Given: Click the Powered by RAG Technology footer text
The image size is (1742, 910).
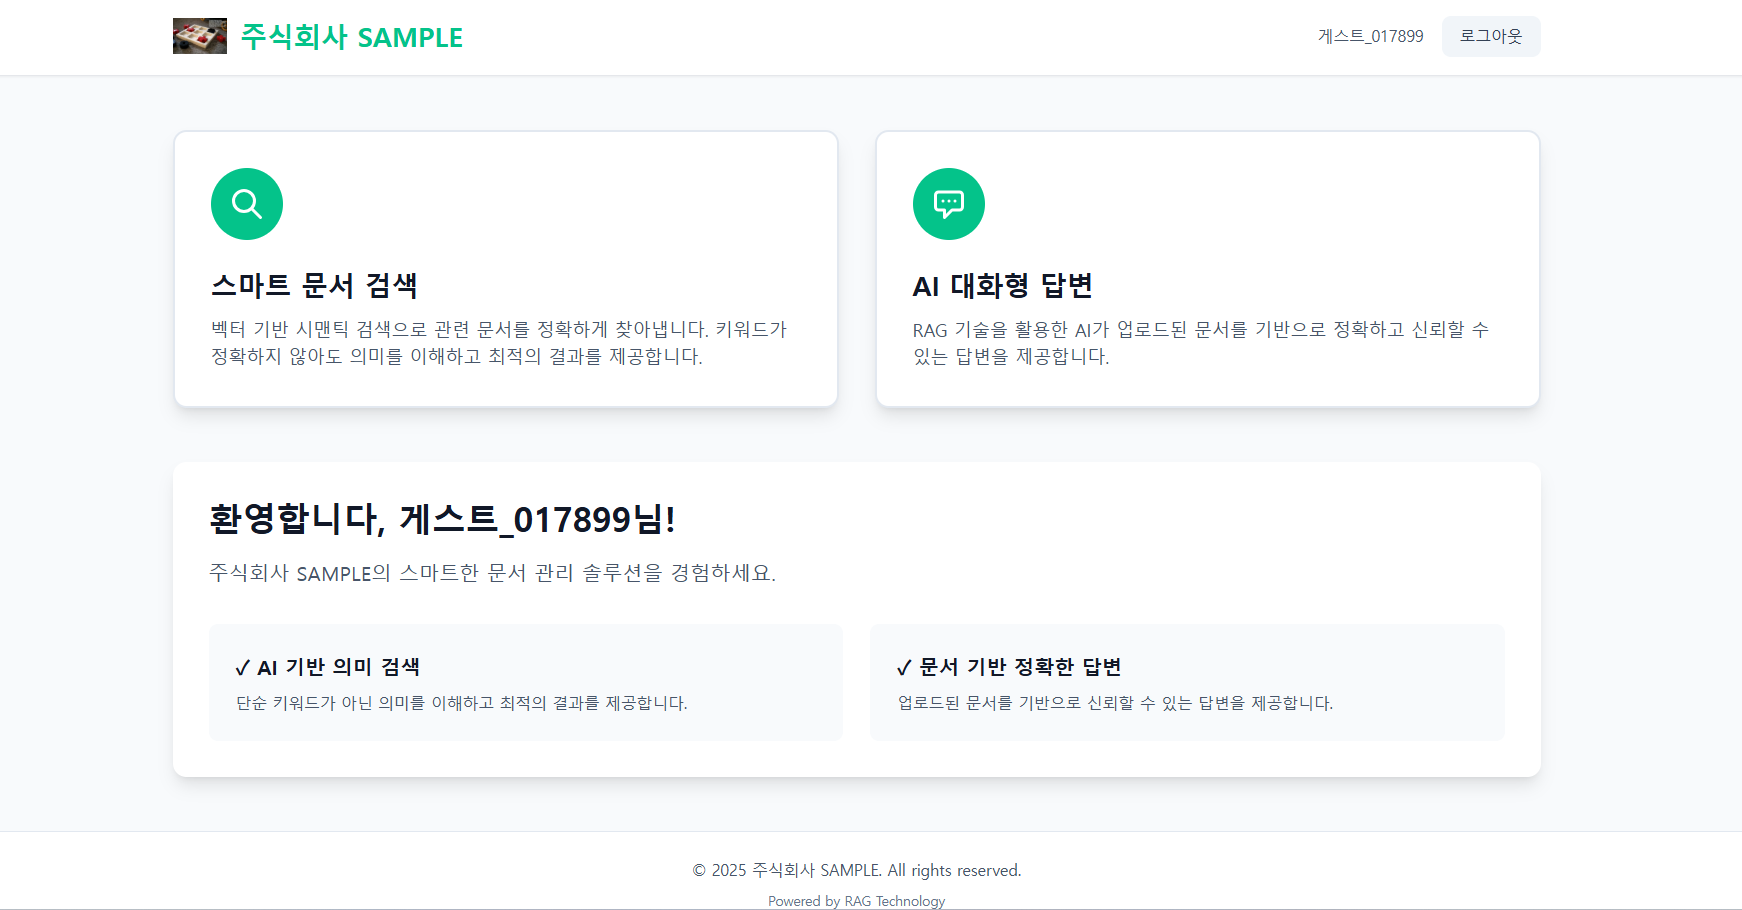Looking at the screenshot, I should 855,900.
